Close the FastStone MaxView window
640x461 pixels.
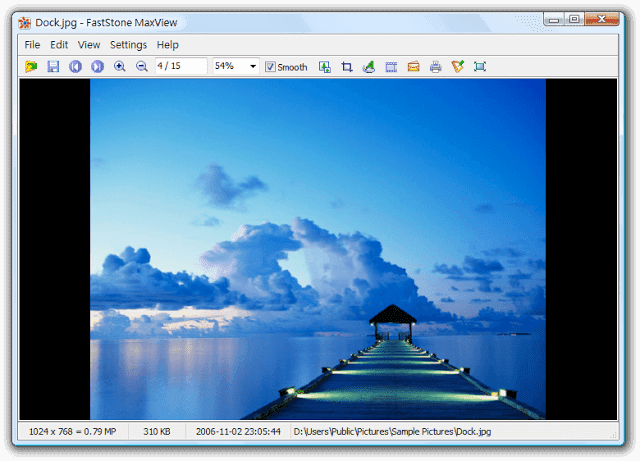coord(602,19)
